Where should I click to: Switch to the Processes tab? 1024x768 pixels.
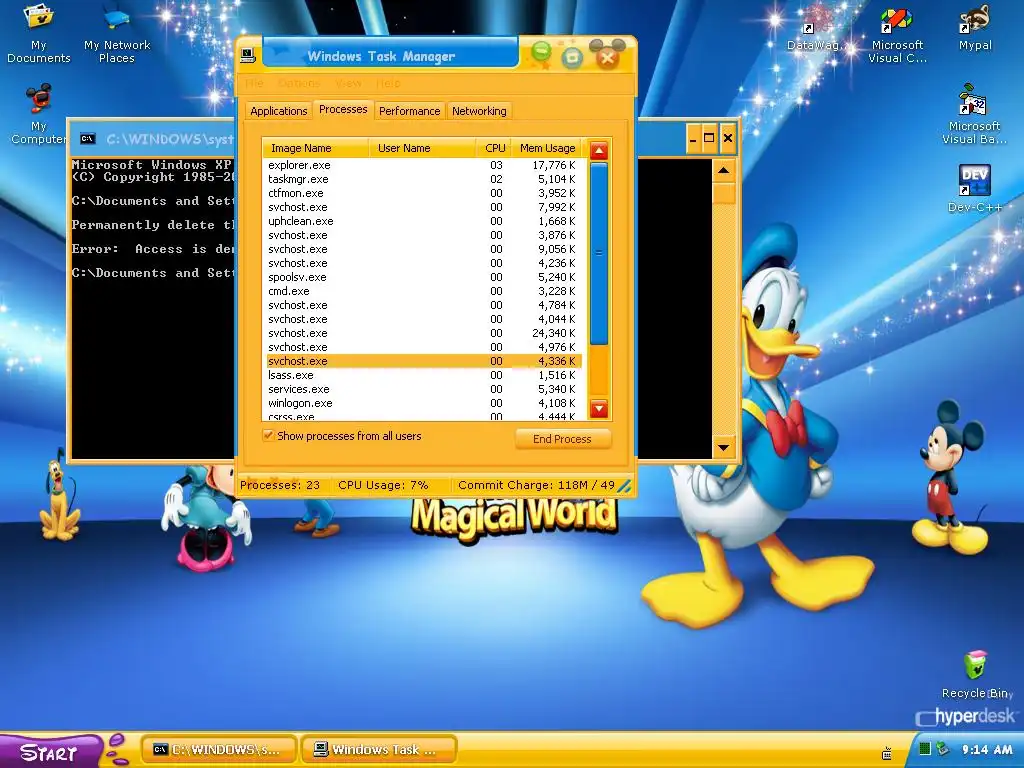pos(343,110)
